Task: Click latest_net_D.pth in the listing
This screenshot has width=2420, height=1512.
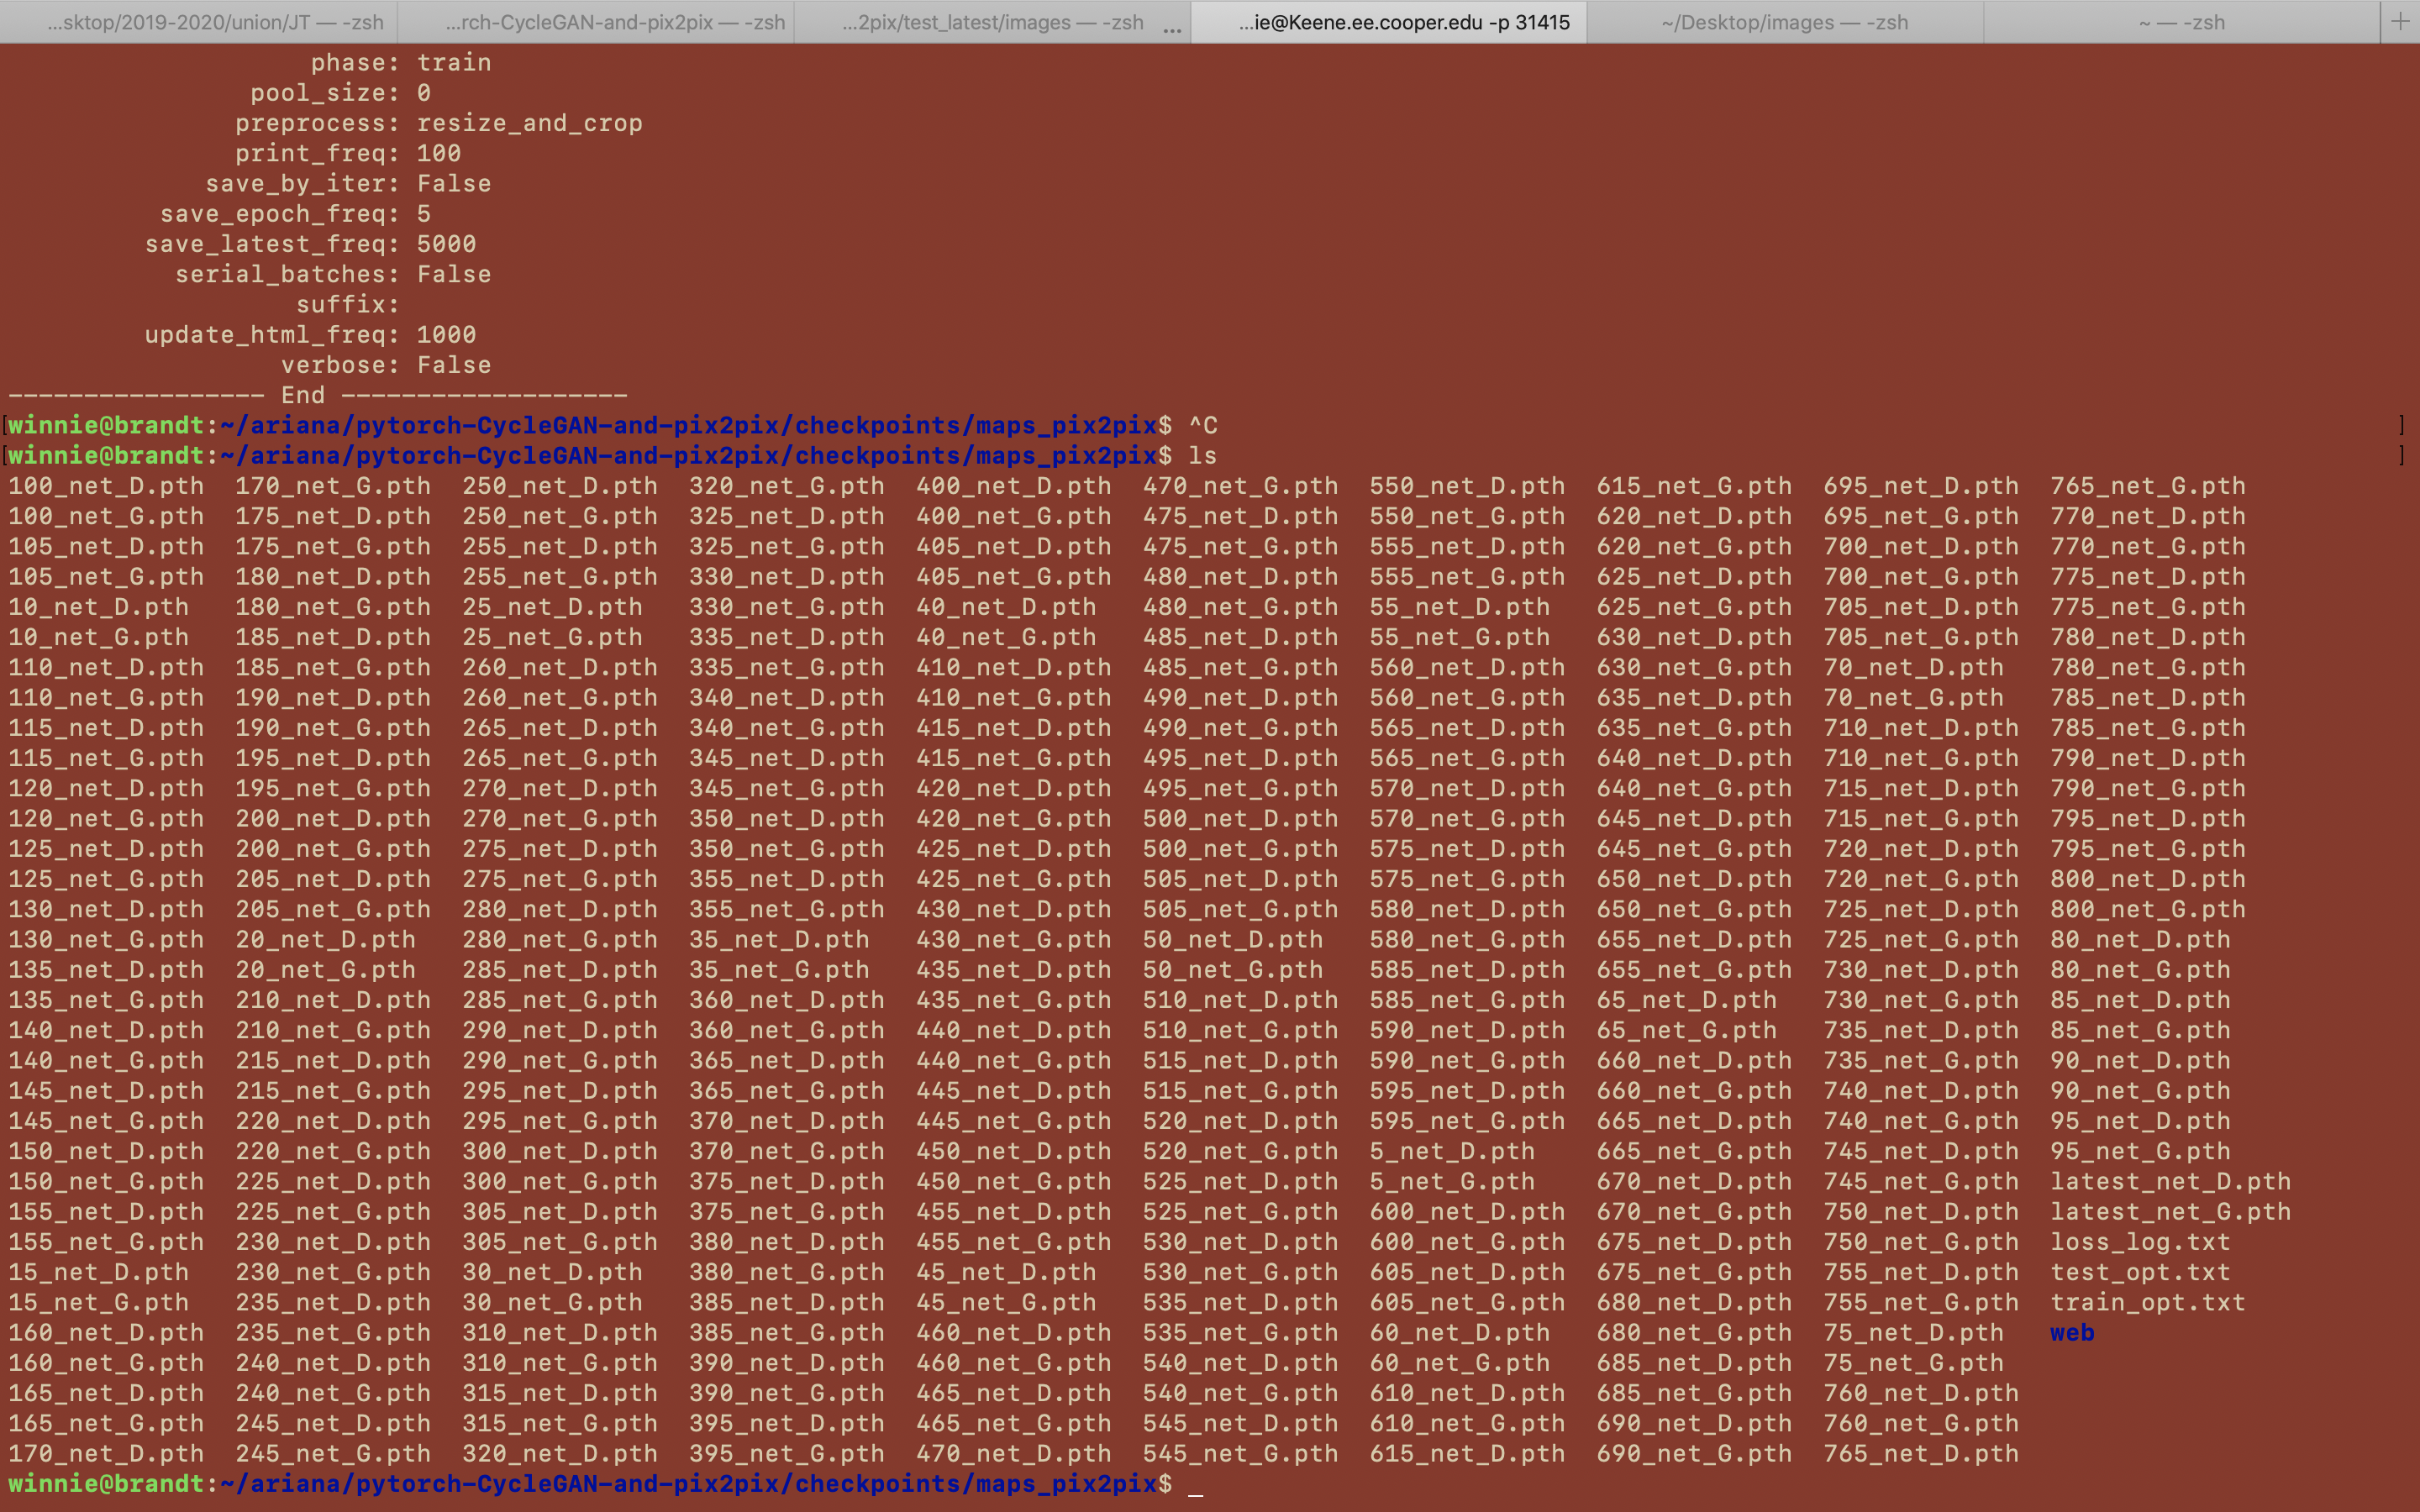Action: tap(2170, 1181)
